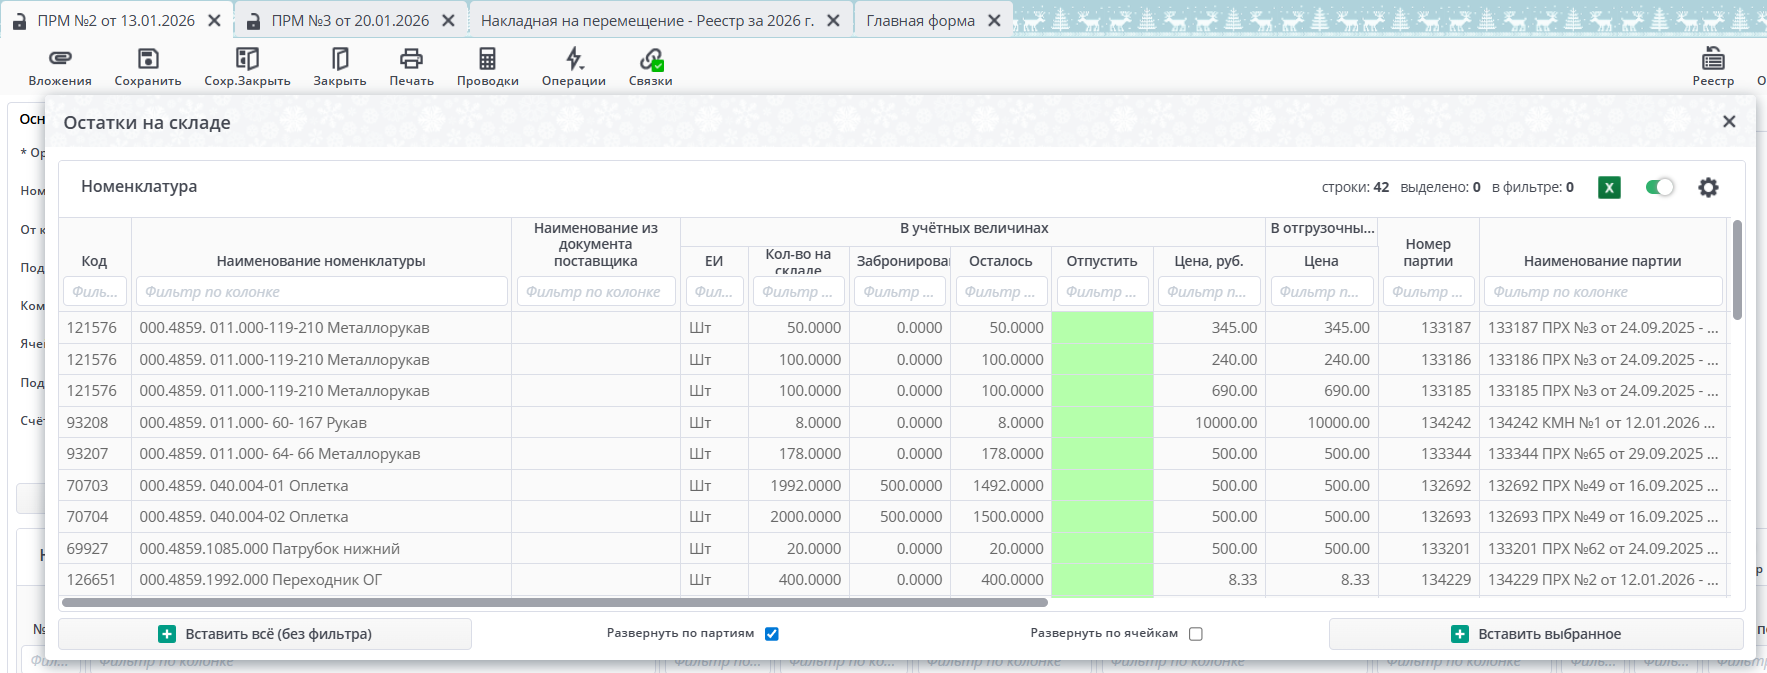Click the Сохранить save icon
The height and width of the screenshot is (673, 1767).
(148, 59)
